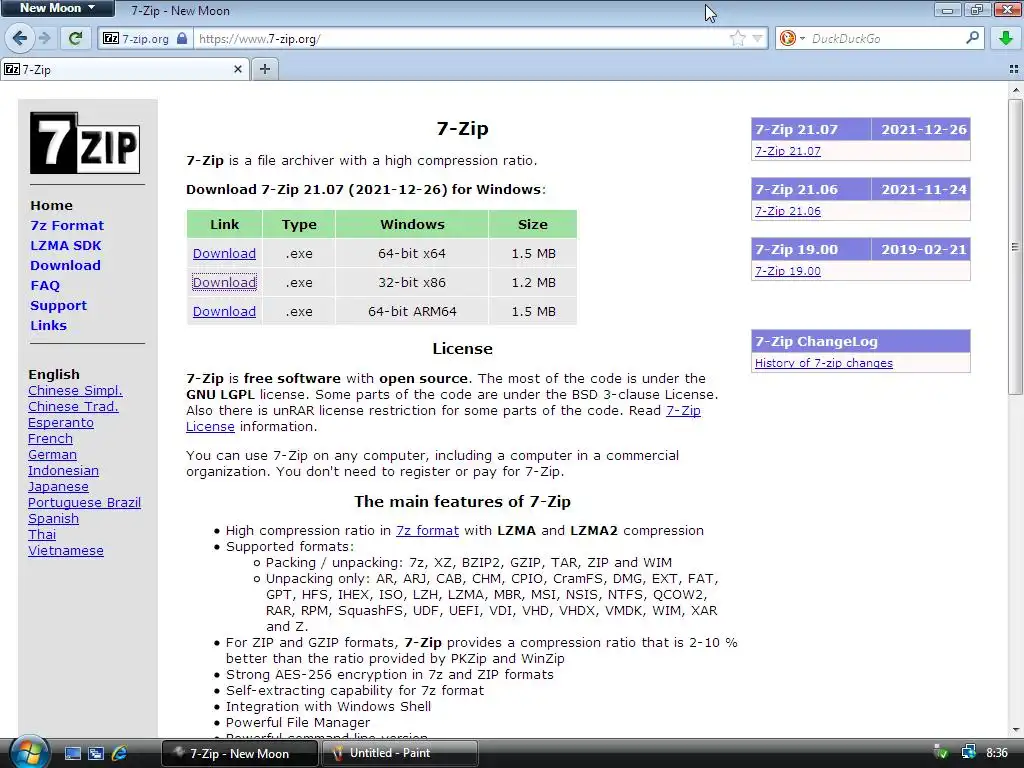The width and height of the screenshot is (1024, 768).
Task: Download the 64-bit x64 installer
Action: click(x=224, y=253)
